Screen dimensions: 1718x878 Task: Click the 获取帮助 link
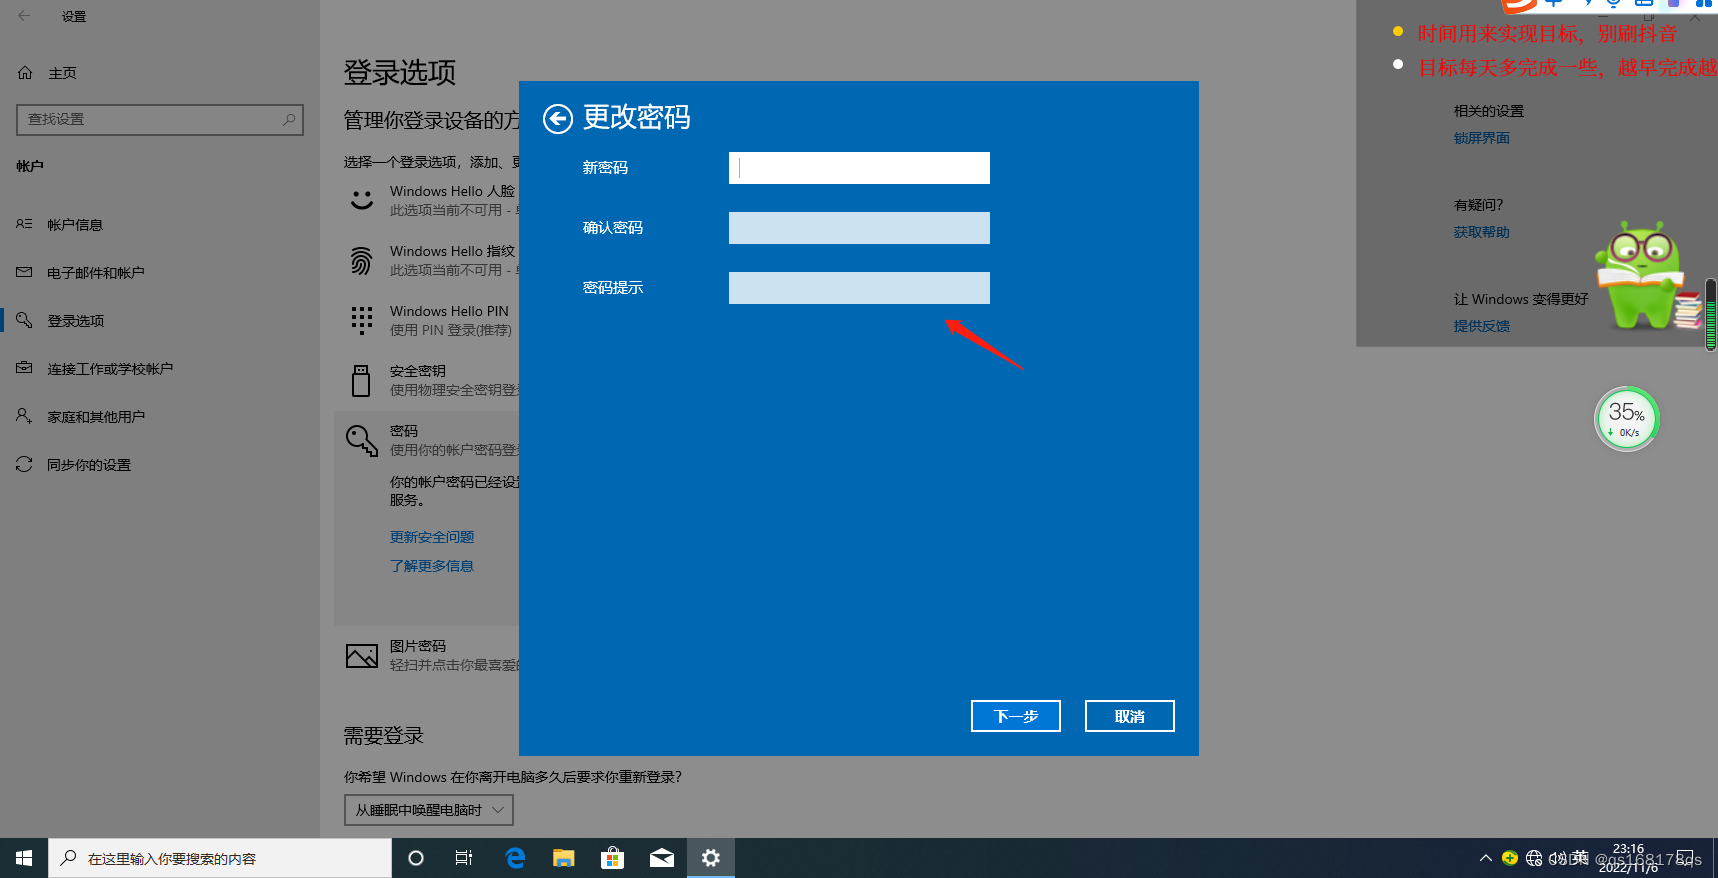[1482, 232]
